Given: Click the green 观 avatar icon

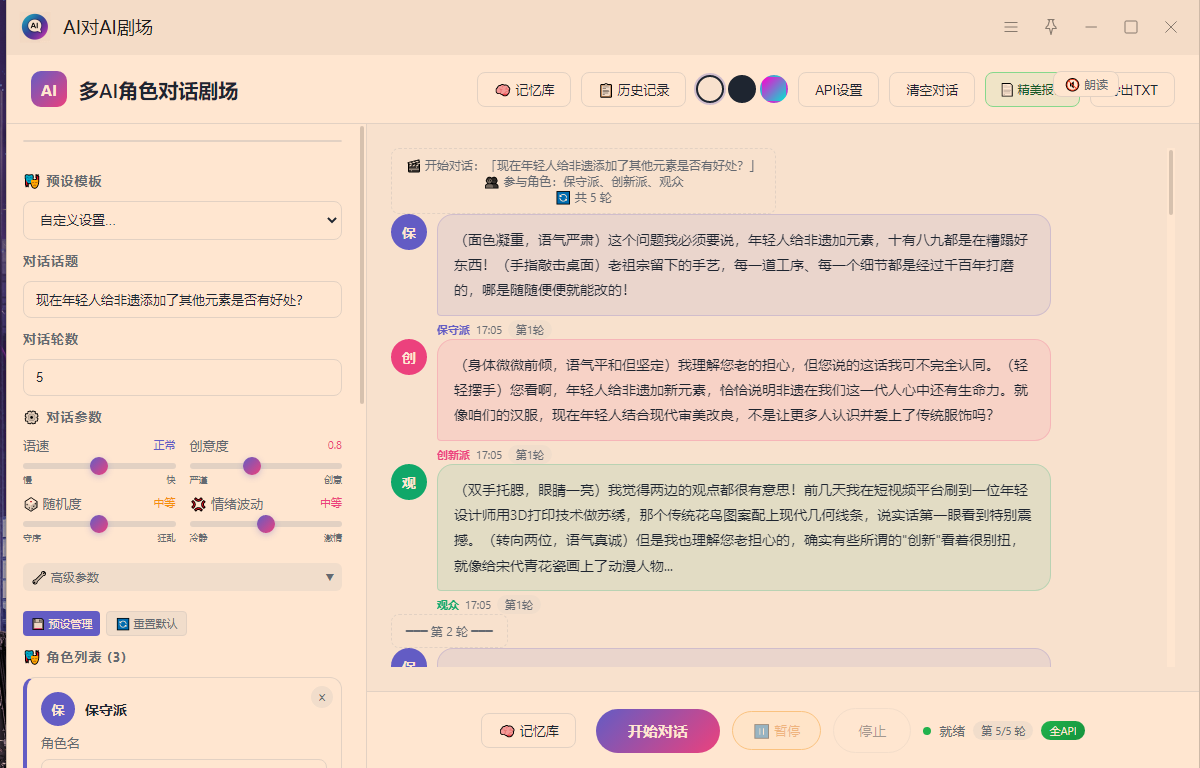Looking at the screenshot, I should [x=409, y=483].
